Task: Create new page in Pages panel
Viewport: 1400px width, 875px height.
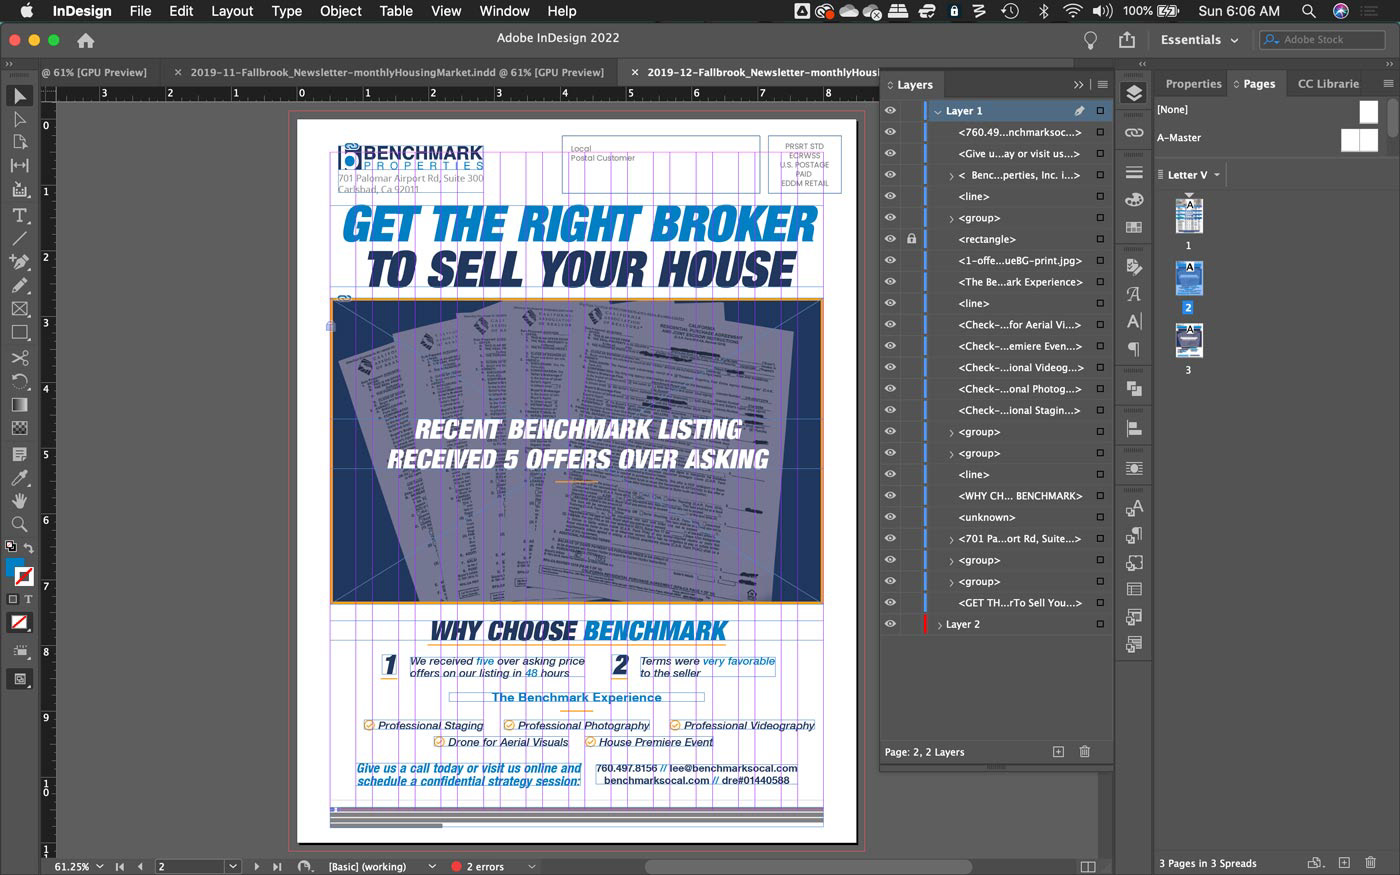Action: point(1345,863)
